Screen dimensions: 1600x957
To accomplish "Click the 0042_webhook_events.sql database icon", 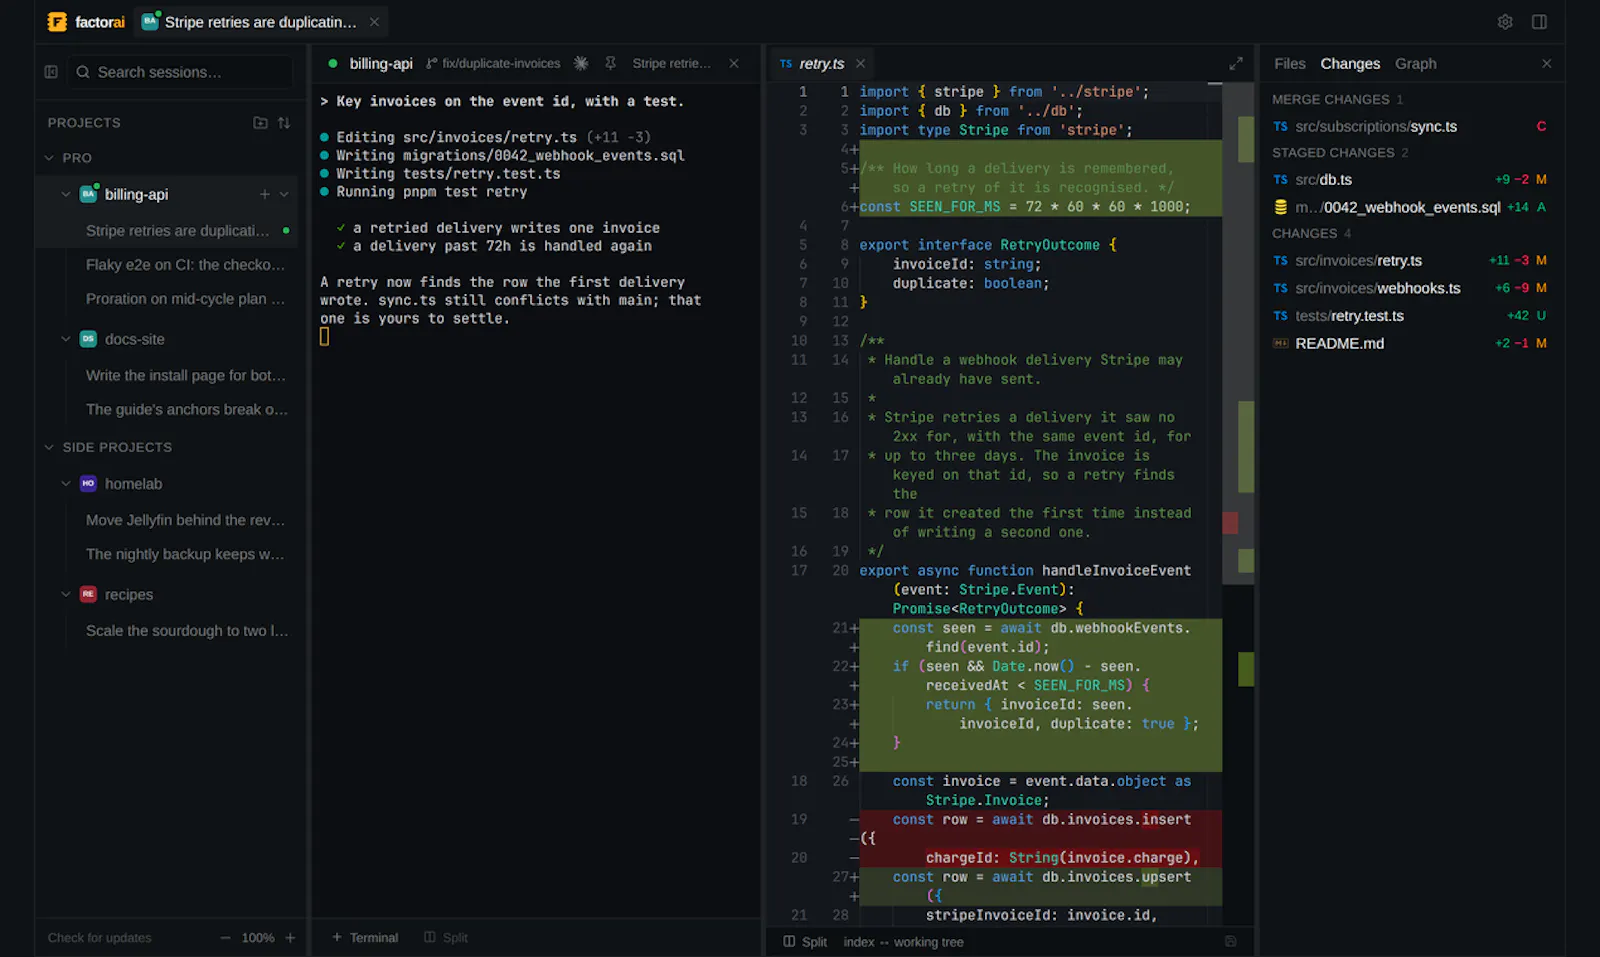I will pyautogui.click(x=1280, y=207).
